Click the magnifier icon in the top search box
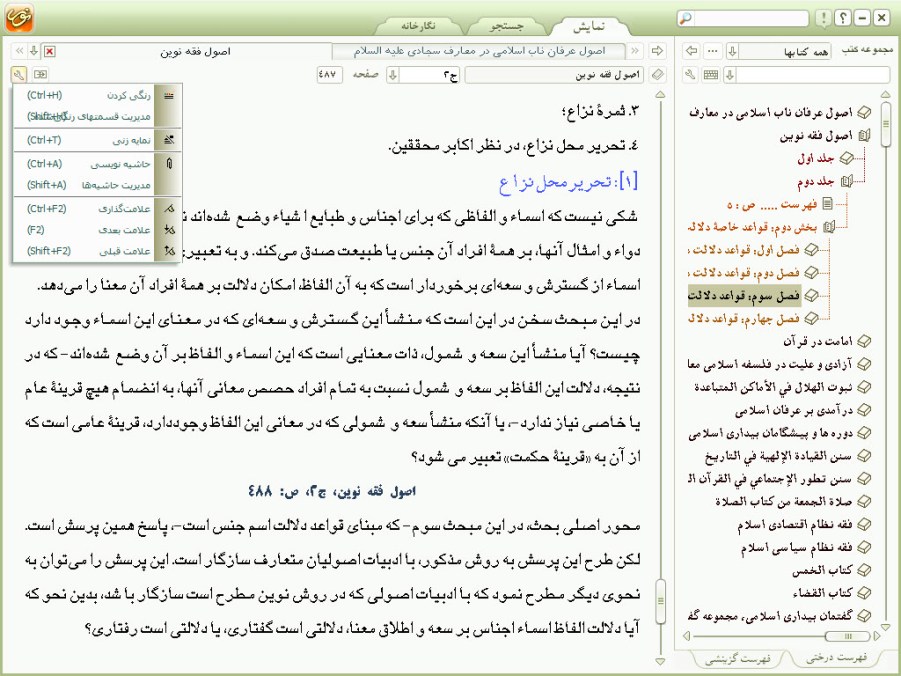The height and width of the screenshot is (676, 901). coord(686,19)
